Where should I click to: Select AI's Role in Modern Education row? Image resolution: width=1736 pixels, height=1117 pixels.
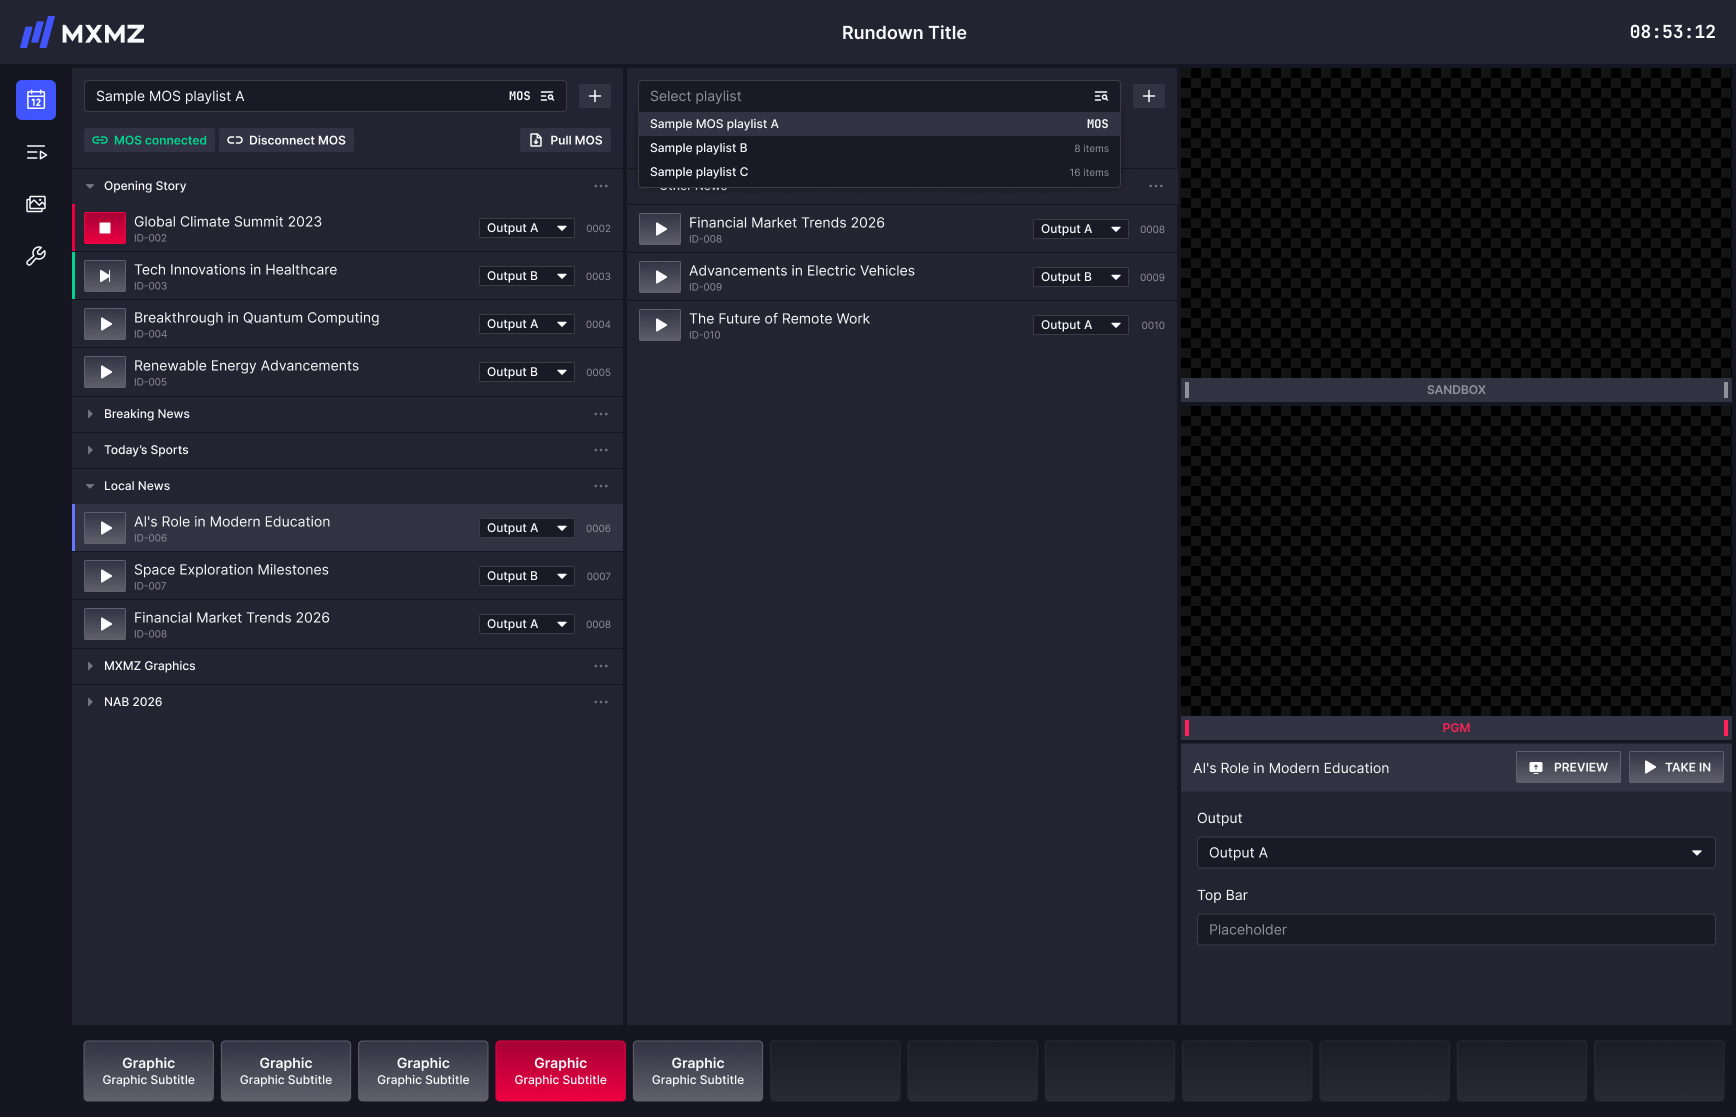pos(348,528)
